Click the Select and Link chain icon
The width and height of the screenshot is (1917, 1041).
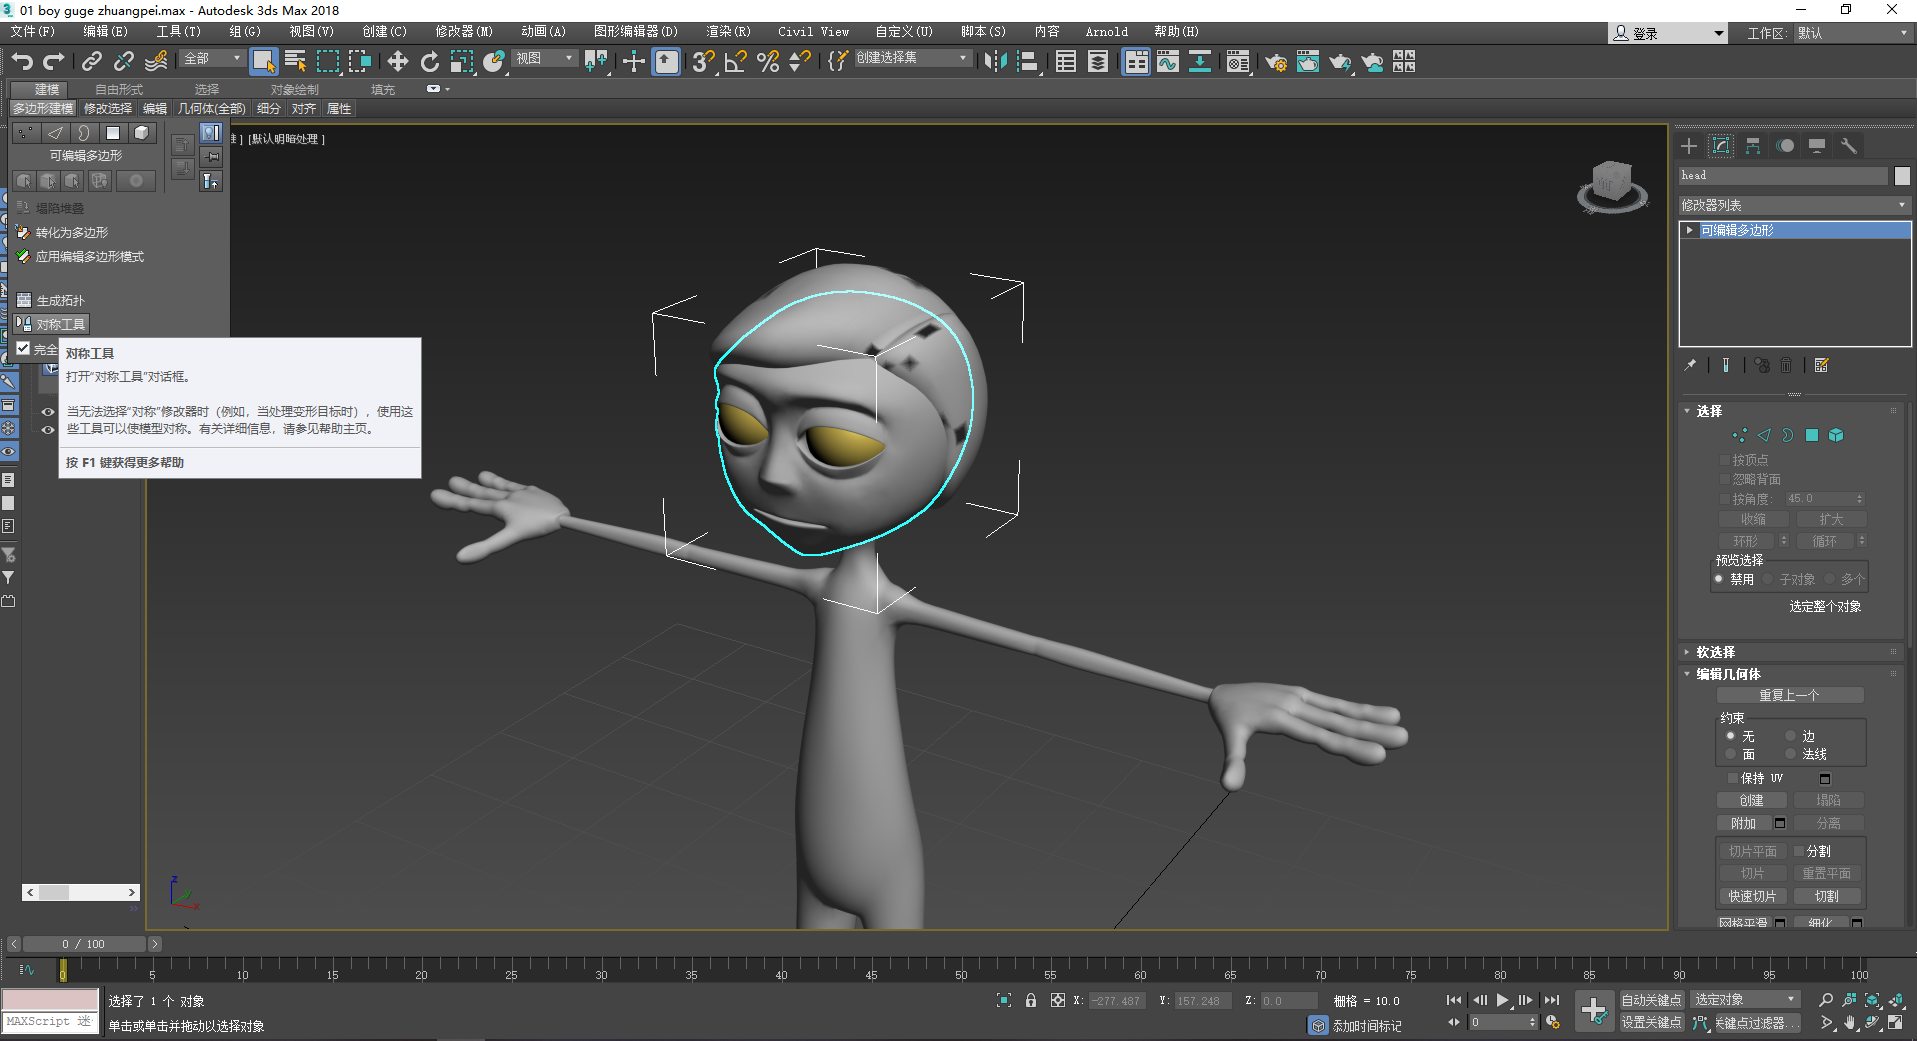tap(91, 62)
